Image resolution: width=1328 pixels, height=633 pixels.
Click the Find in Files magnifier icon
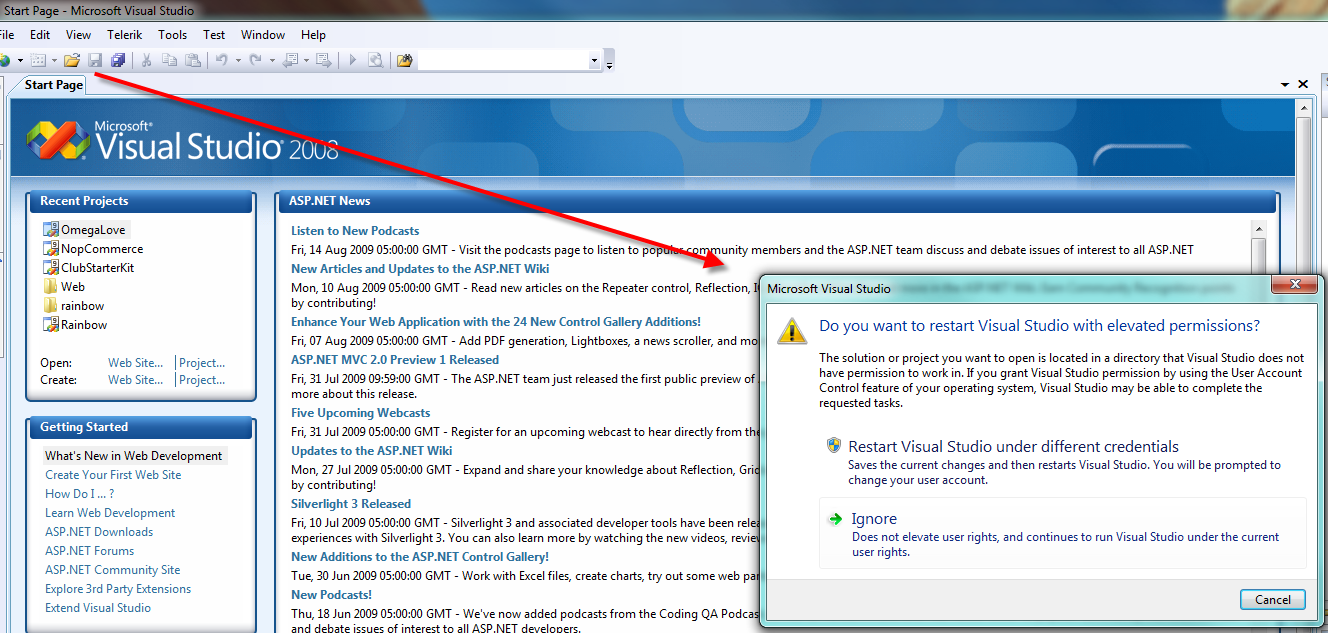[375, 60]
